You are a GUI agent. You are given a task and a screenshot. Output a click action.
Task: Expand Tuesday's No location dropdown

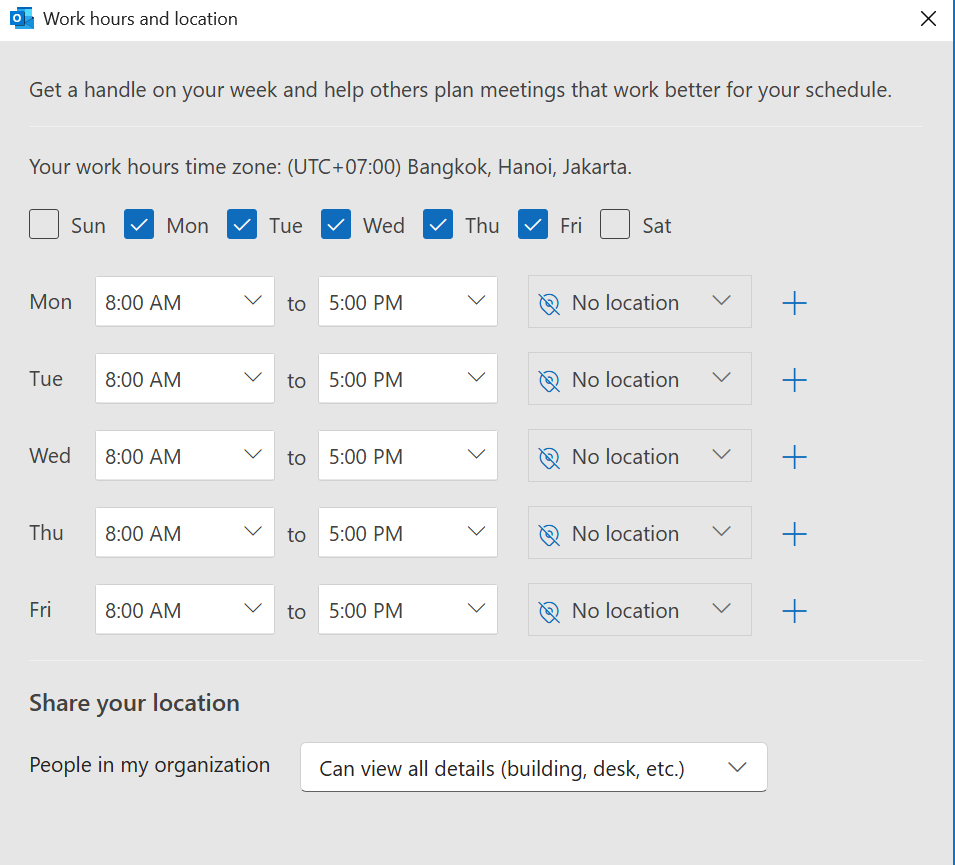coord(639,380)
